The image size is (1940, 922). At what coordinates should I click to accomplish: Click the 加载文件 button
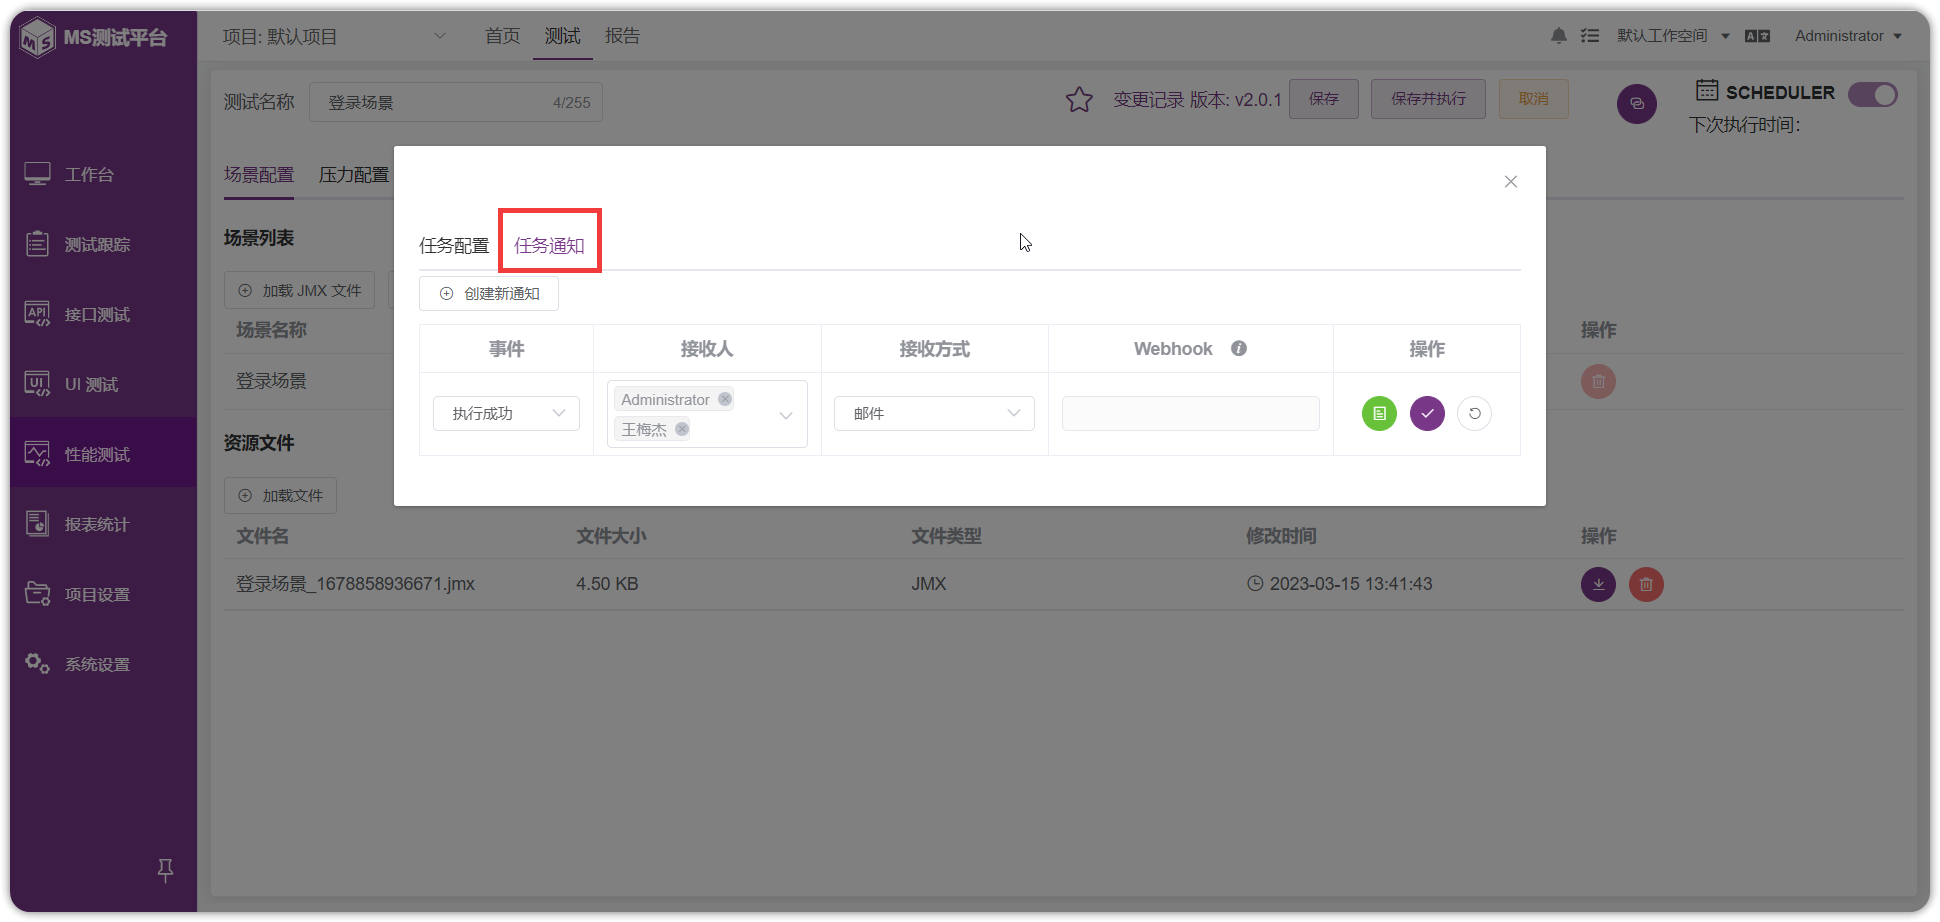280,495
